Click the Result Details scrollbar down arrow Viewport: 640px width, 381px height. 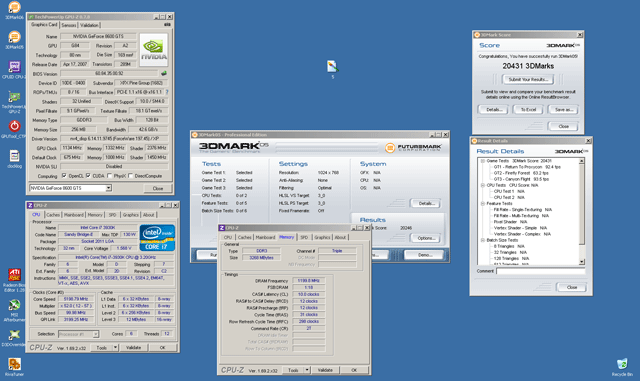(582, 262)
